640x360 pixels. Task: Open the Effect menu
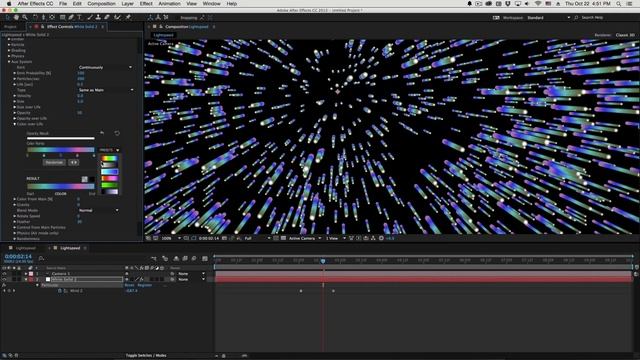146,4
